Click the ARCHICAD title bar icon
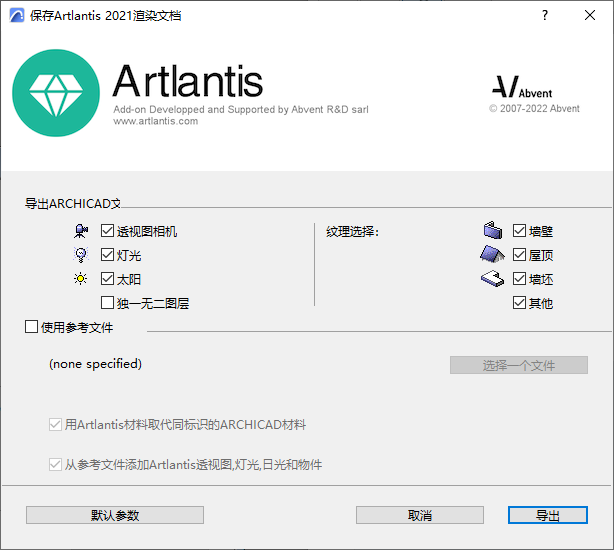The image size is (614, 550). pyautogui.click(x=17, y=15)
